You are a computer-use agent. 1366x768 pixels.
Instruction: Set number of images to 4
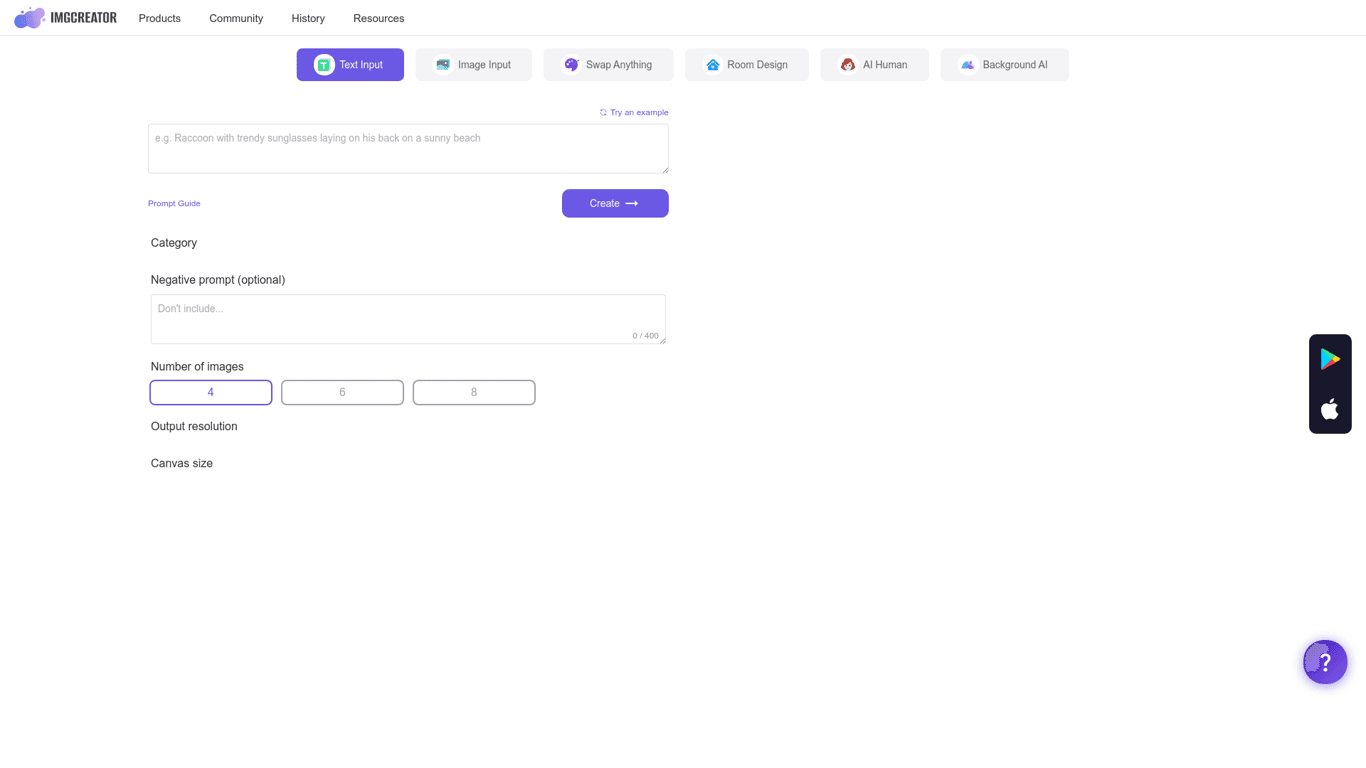[x=211, y=392]
